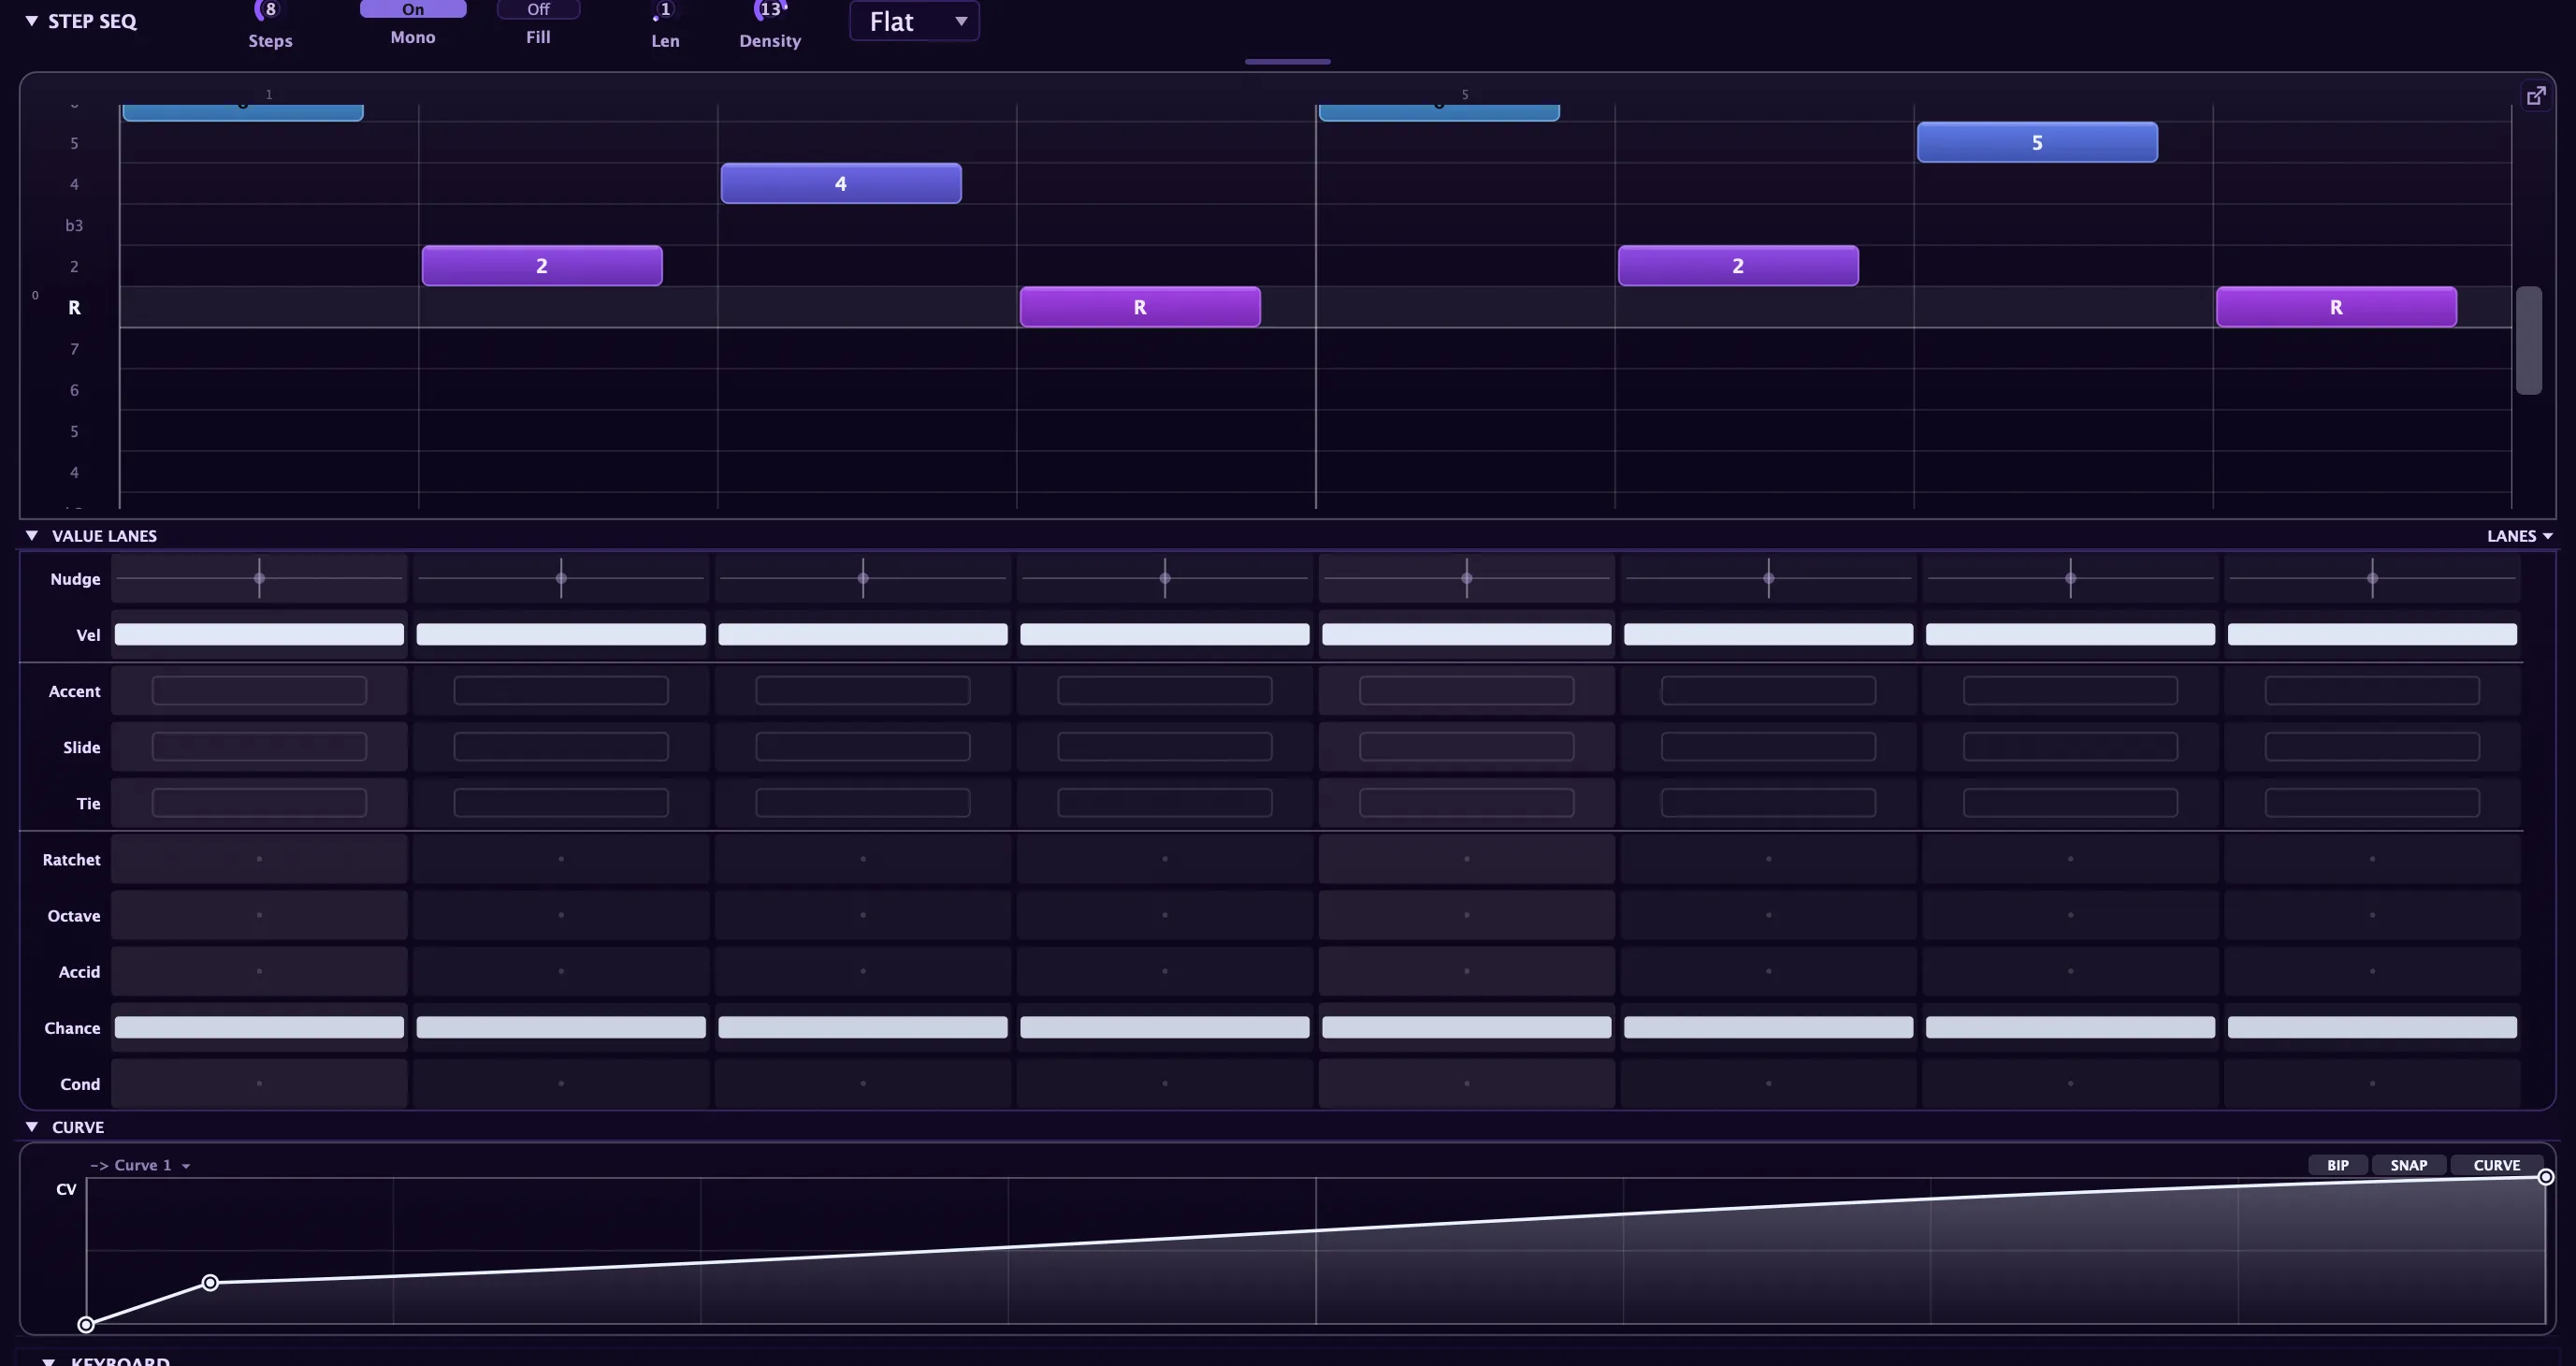Click the step 5 marker in ruler

(x=1465, y=95)
